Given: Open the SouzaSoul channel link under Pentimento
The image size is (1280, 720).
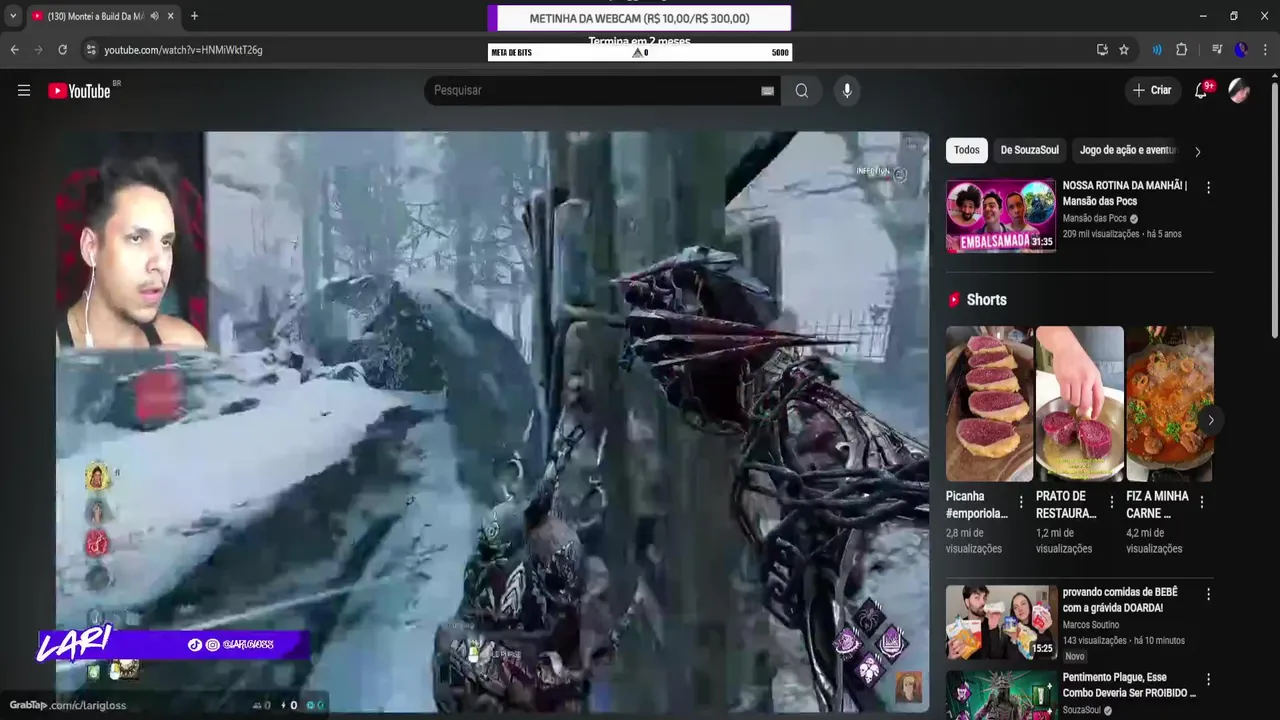Looking at the screenshot, I should 1082,710.
